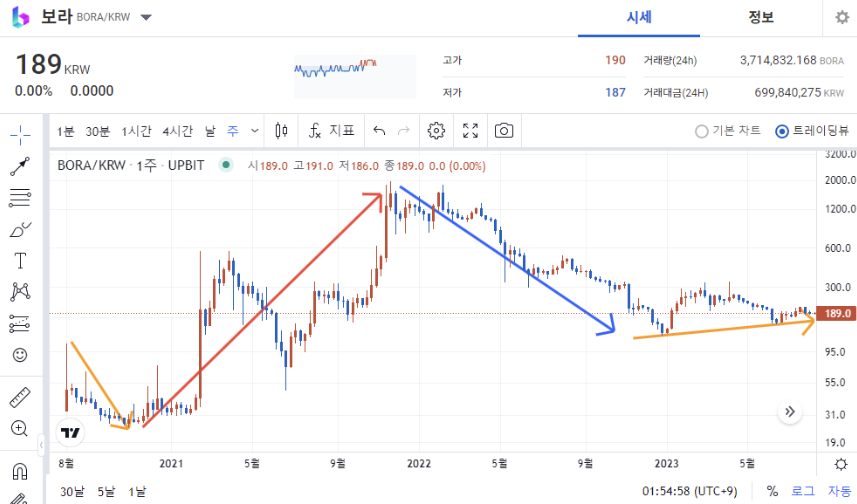This screenshot has height=504, width=857.
Task: Enter fullscreen chart mode
Action: pos(471,131)
